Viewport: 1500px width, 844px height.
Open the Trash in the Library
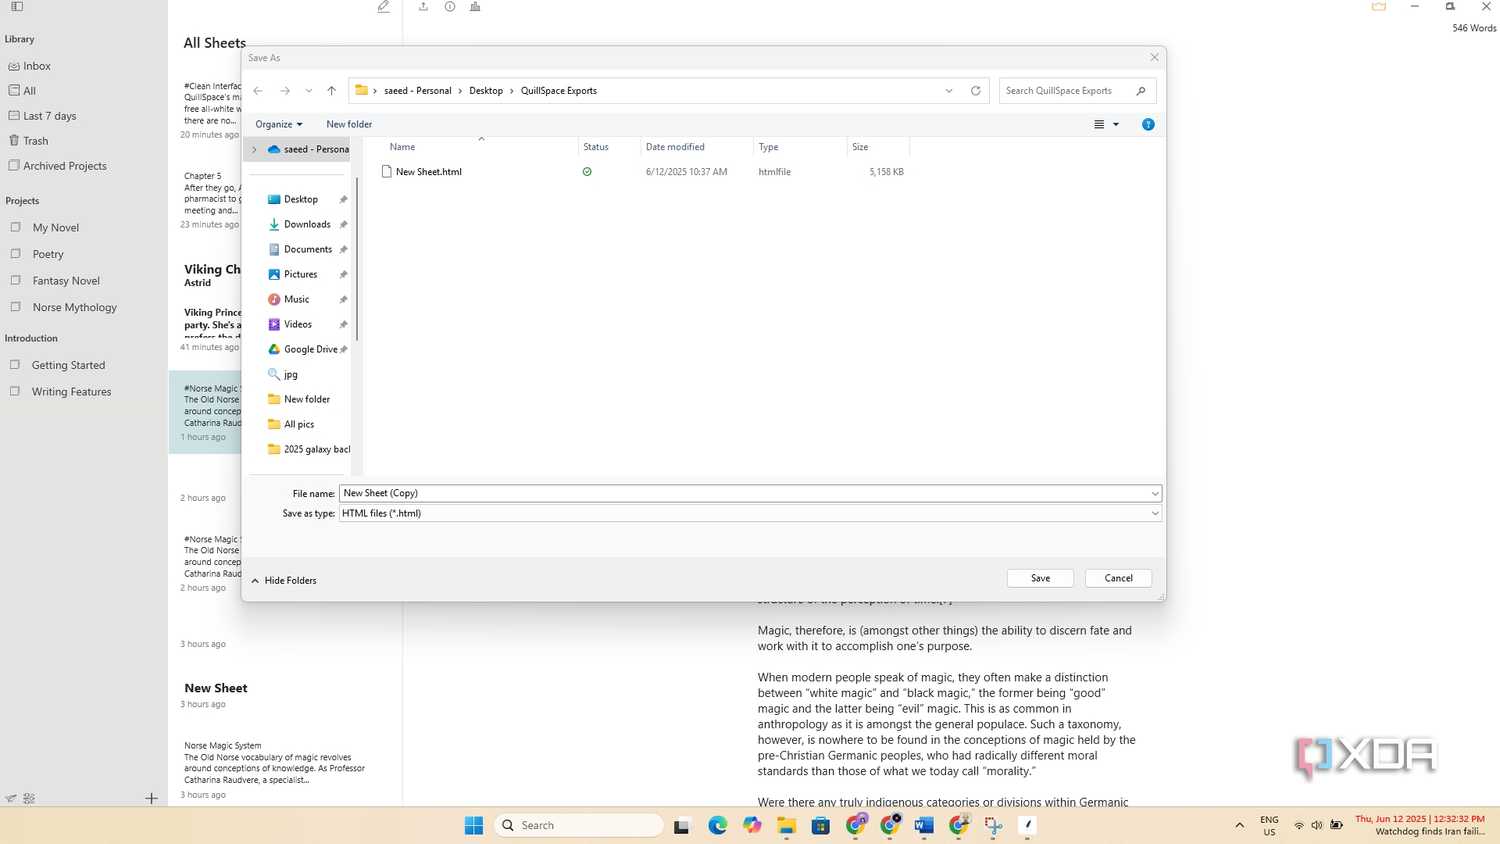(x=28, y=141)
